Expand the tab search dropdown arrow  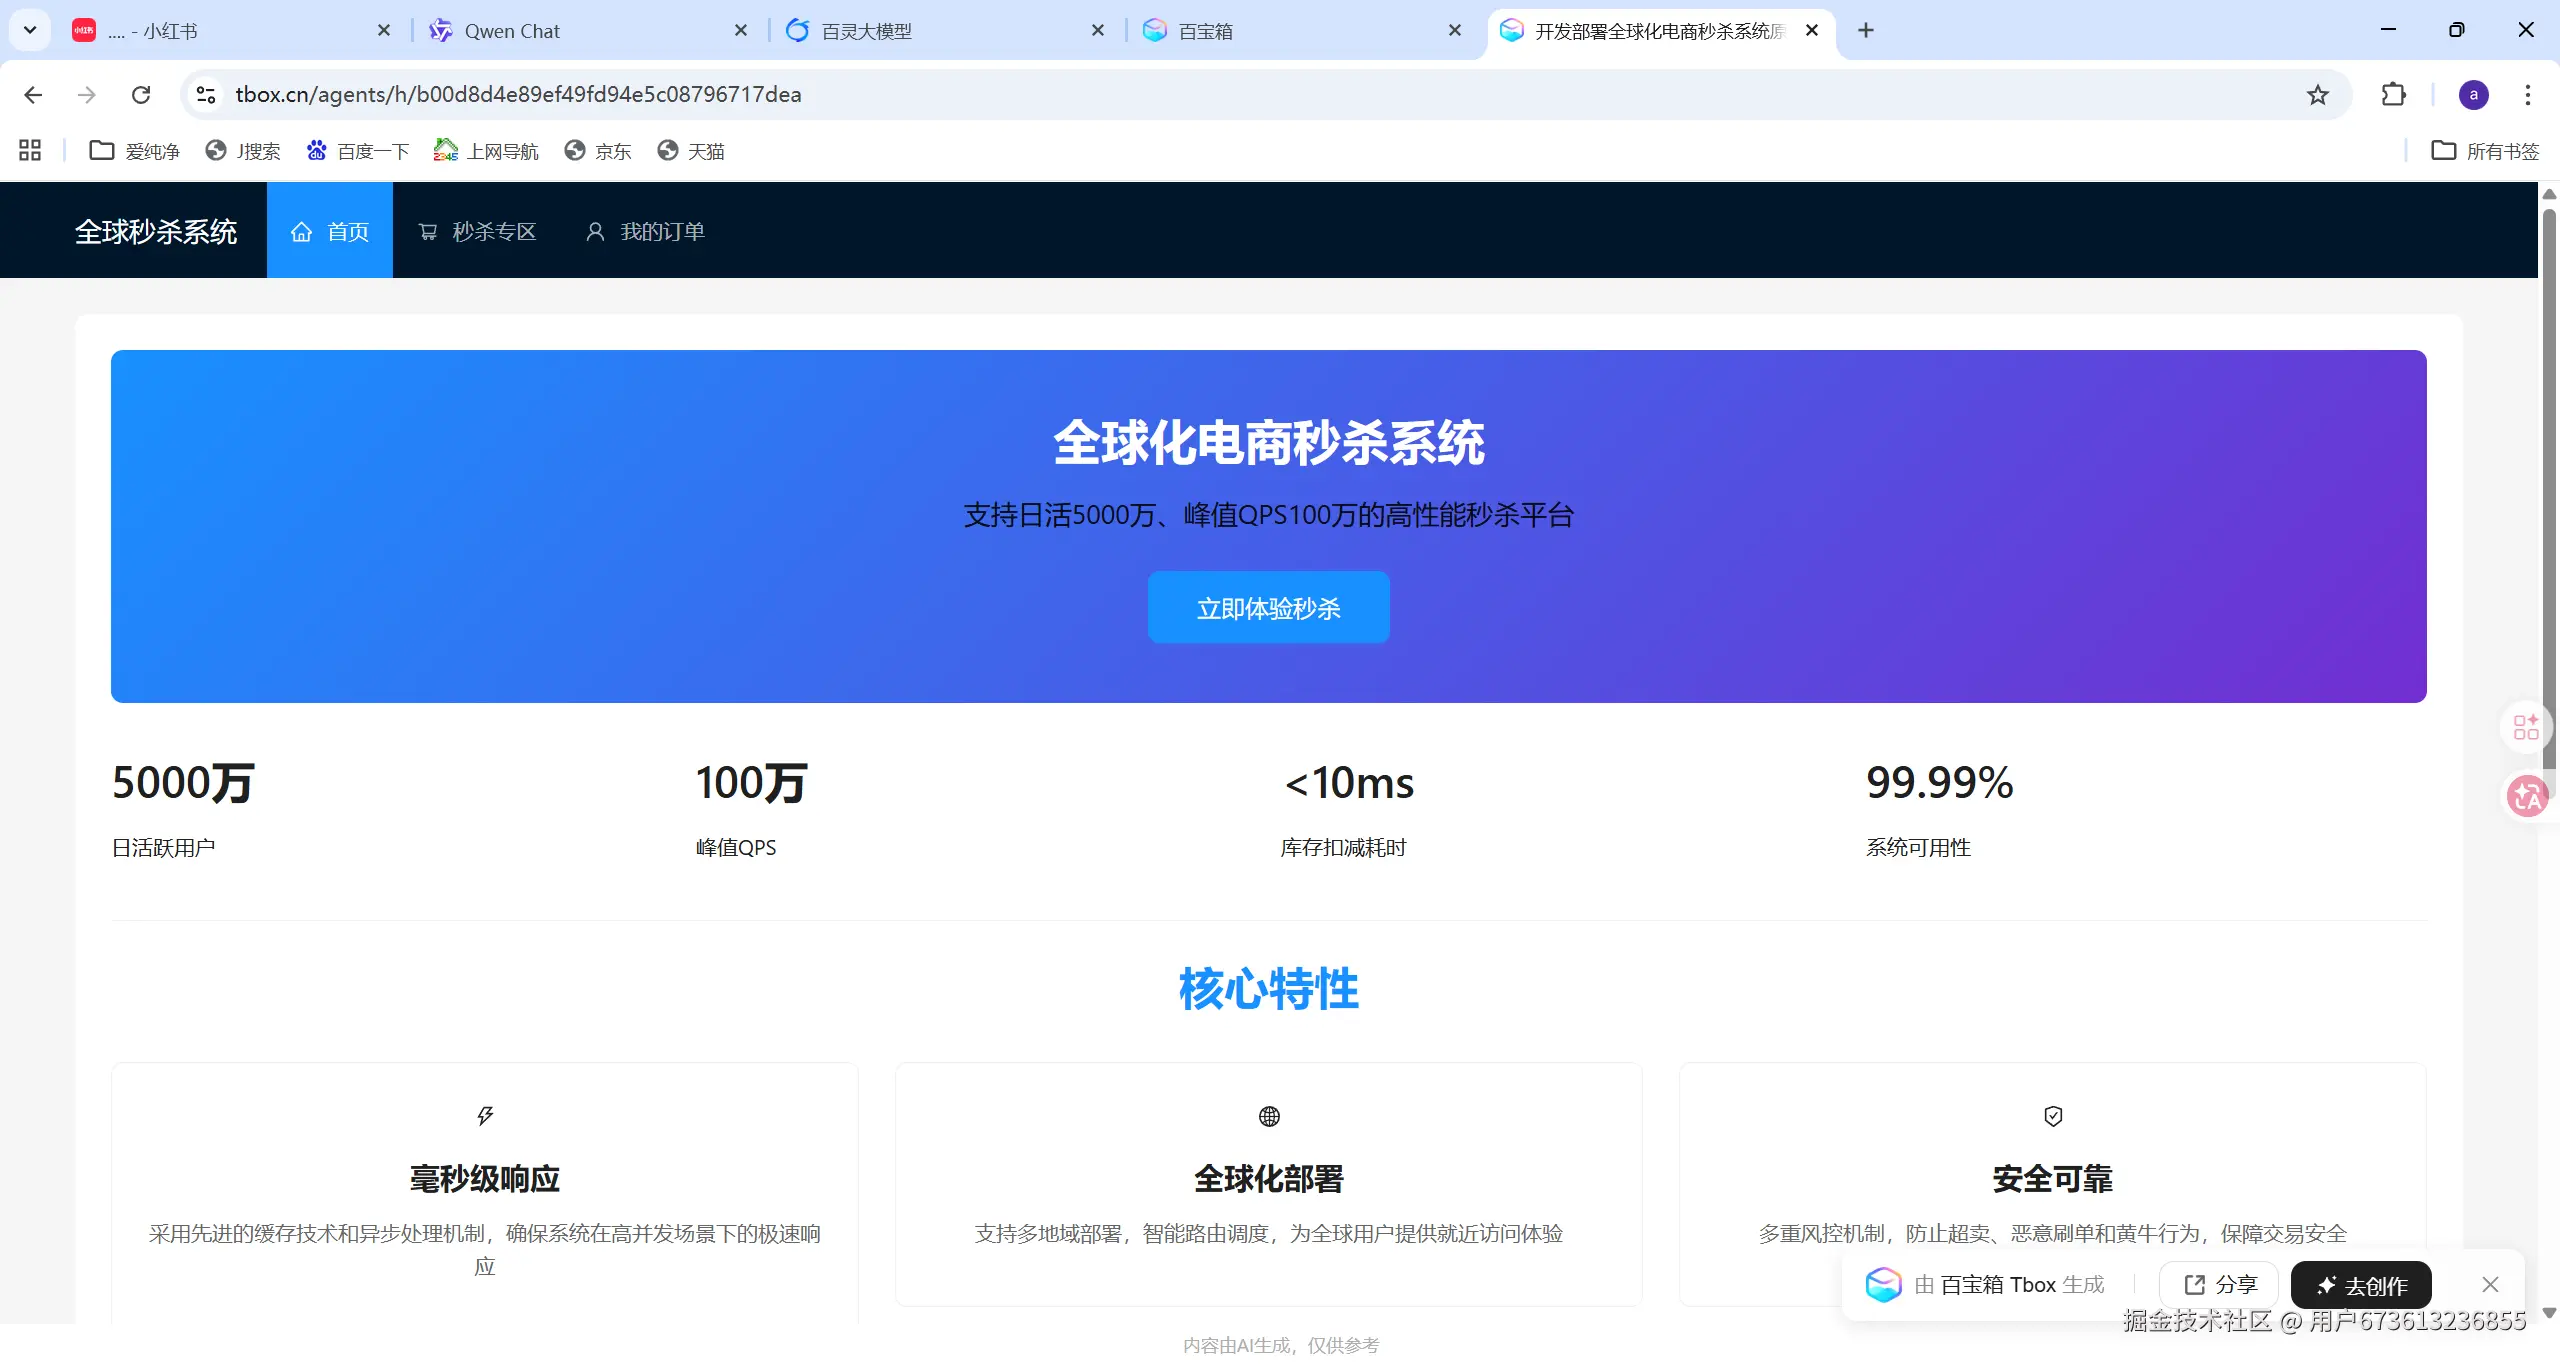tap(30, 30)
